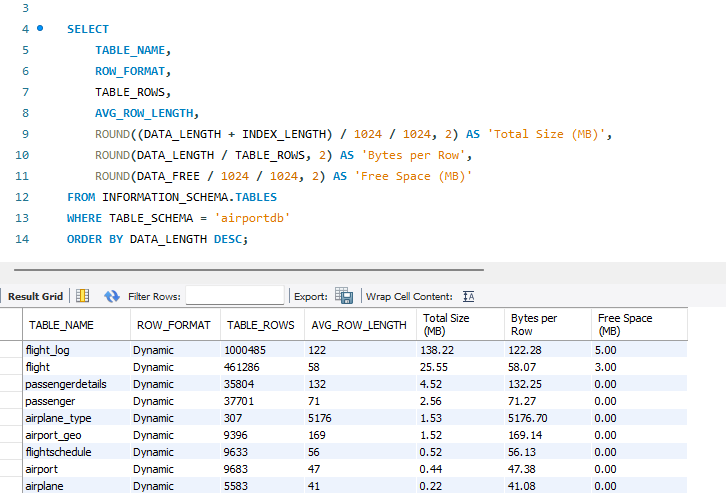The width and height of the screenshot is (726, 493).
Task: Click the AVG_ROW_LENGTH column header
Action: coord(358,325)
